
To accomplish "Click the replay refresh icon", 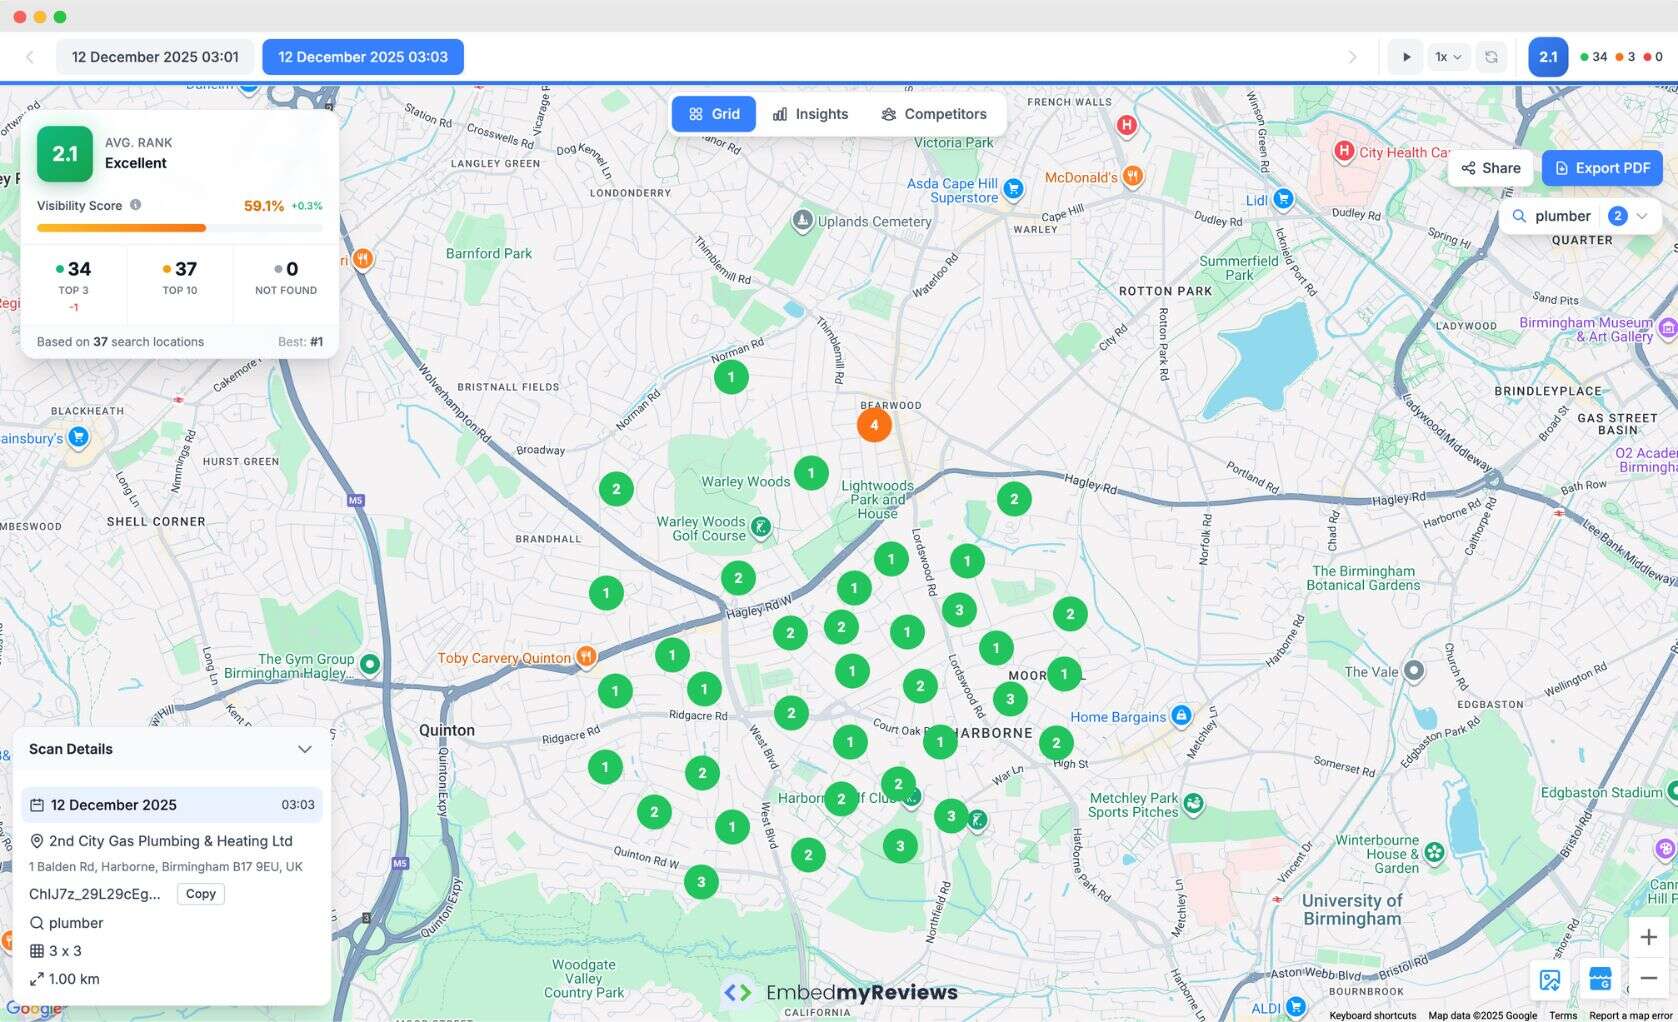I will coord(1491,57).
